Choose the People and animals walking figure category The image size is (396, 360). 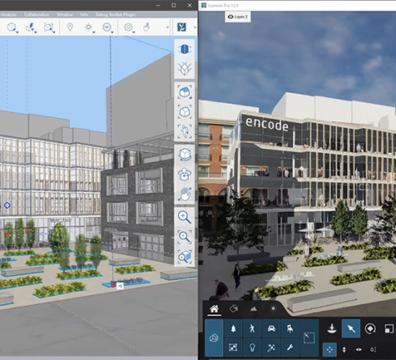252,328
